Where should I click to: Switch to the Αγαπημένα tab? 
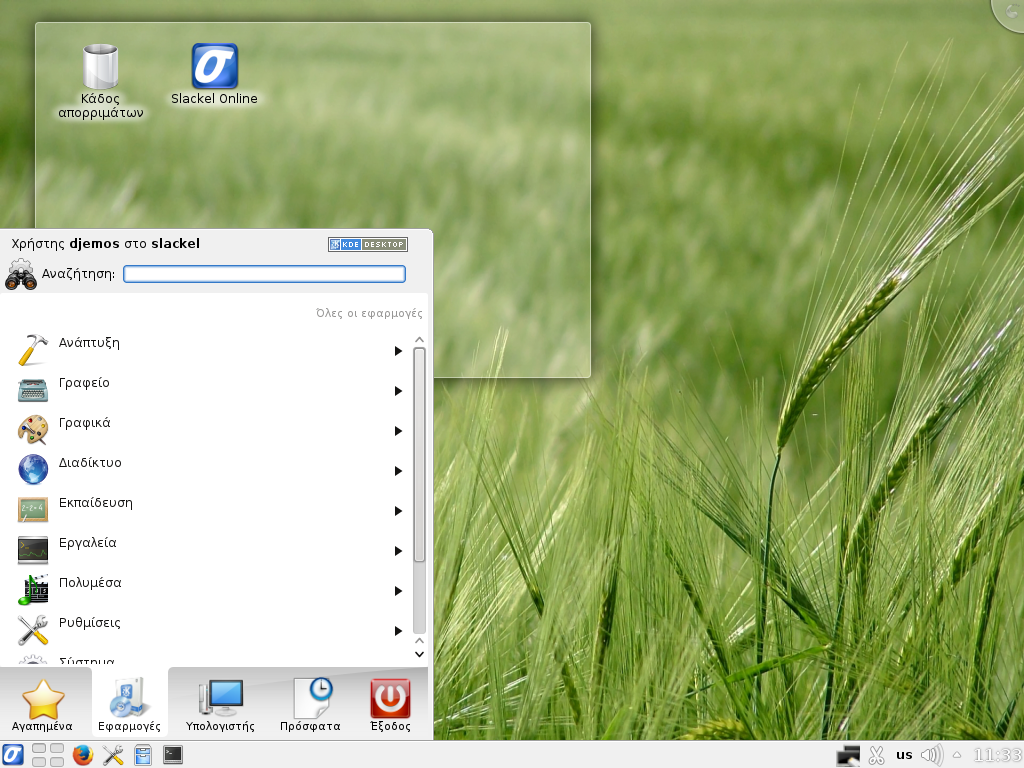pyautogui.click(x=43, y=705)
